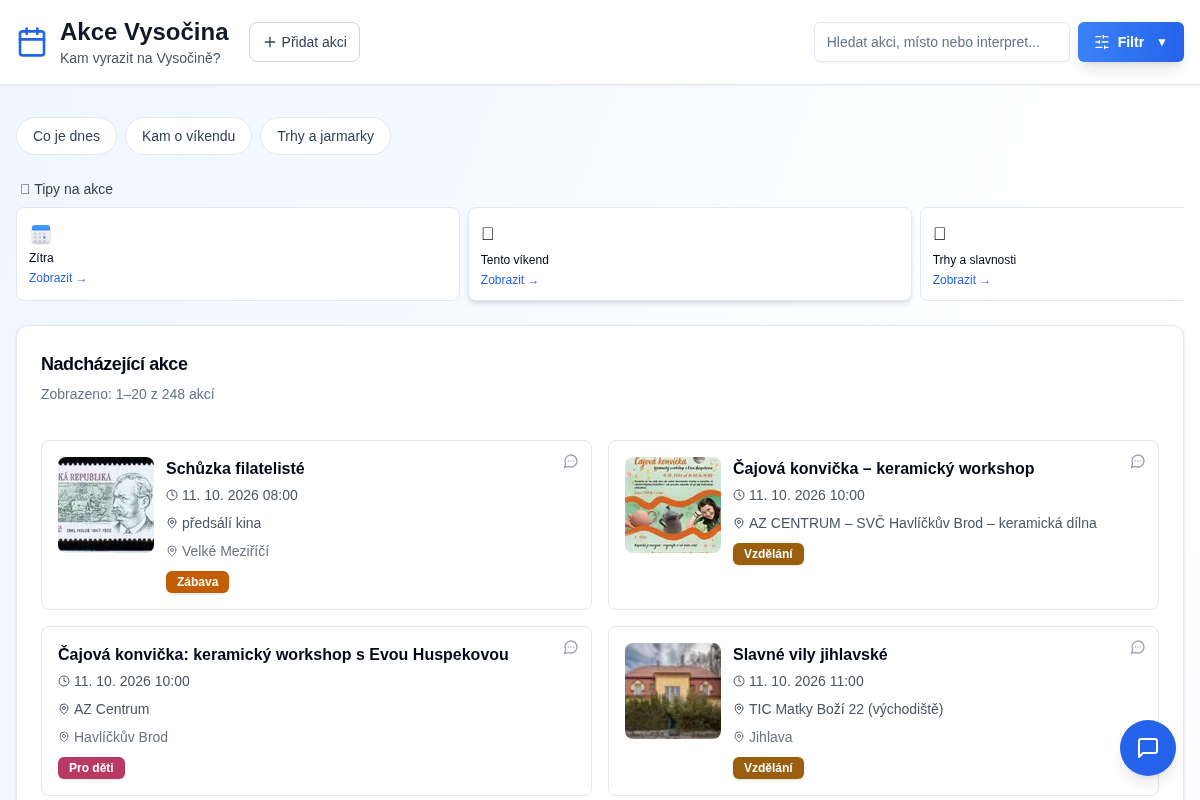This screenshot has width=1200, height=800.
Task: Focus the event search field
Action: 942,42
